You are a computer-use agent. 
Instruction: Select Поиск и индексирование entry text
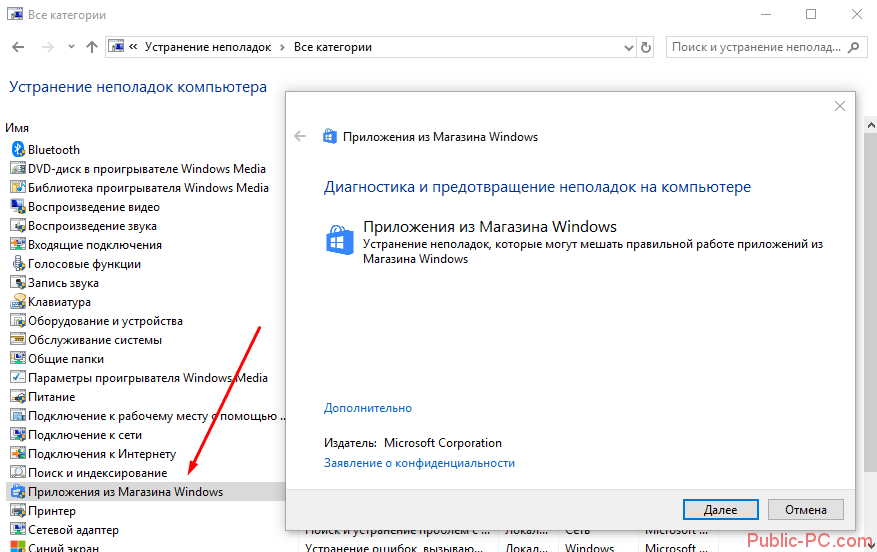click(x=97, y=473)
